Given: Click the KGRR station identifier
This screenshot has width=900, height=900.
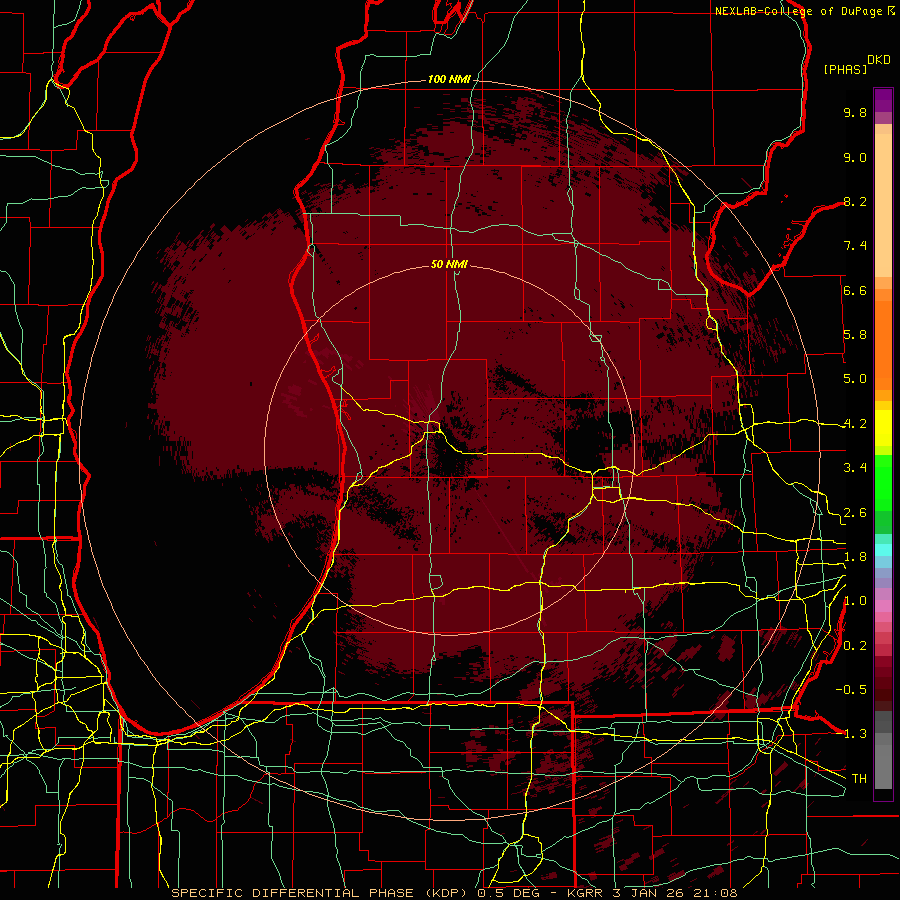Looking at the screenshot, I should click(585, 893).
